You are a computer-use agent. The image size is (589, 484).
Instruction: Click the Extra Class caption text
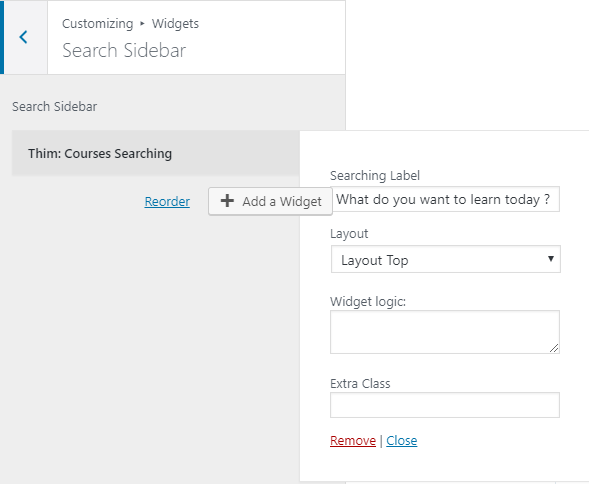pyautogui.click(x=360, y=384)
